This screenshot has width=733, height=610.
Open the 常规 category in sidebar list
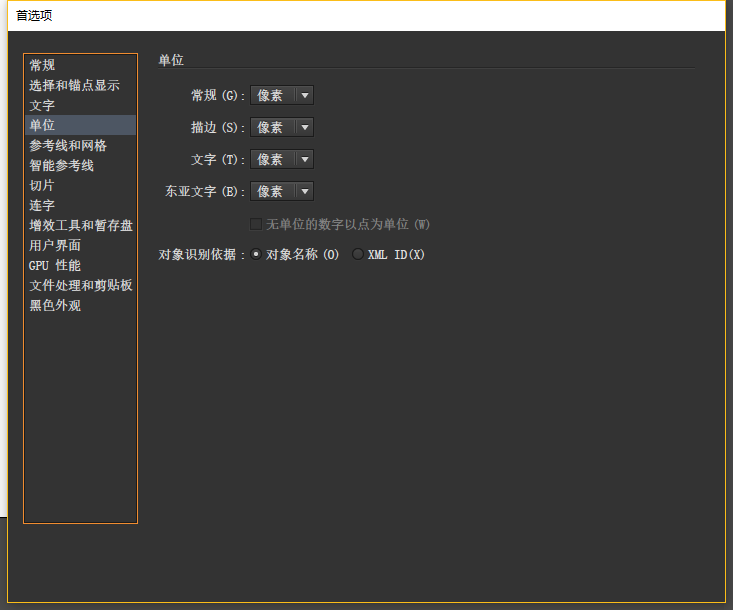pyautogui.click(x=80, y=65)
